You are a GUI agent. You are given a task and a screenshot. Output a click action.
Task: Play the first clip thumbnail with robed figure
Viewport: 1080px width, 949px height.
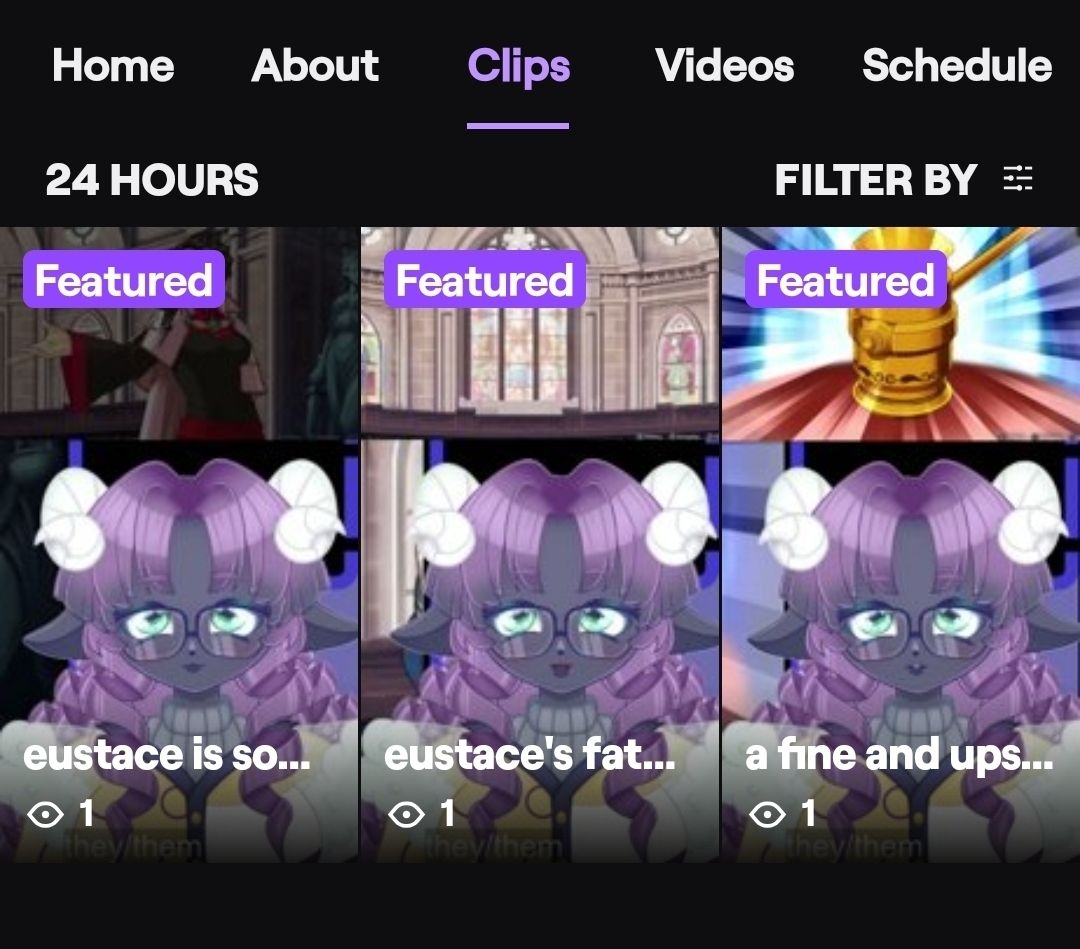pyautogui.click(x=179, y=544)
